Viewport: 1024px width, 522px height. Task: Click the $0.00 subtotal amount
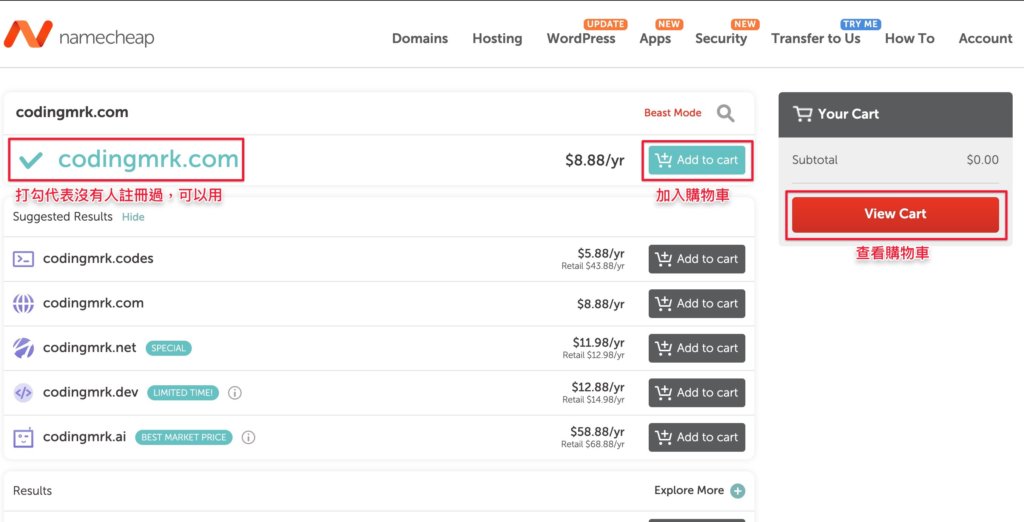983,160
